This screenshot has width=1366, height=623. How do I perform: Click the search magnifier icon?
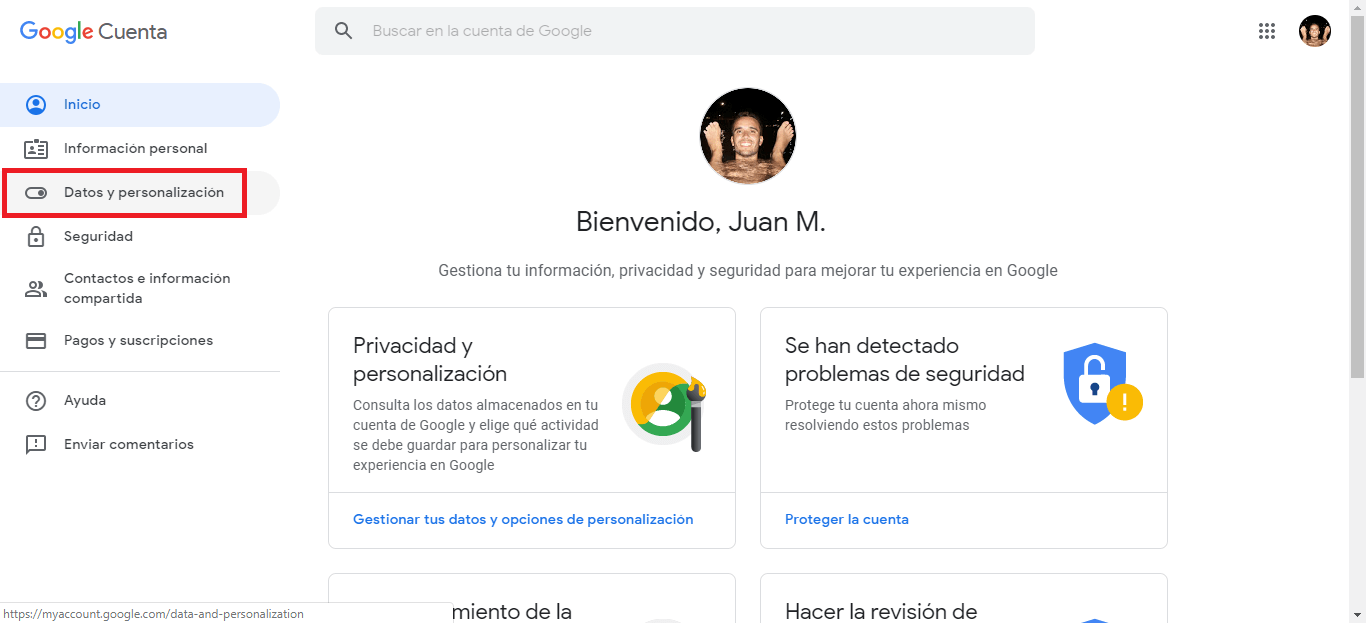344,31
